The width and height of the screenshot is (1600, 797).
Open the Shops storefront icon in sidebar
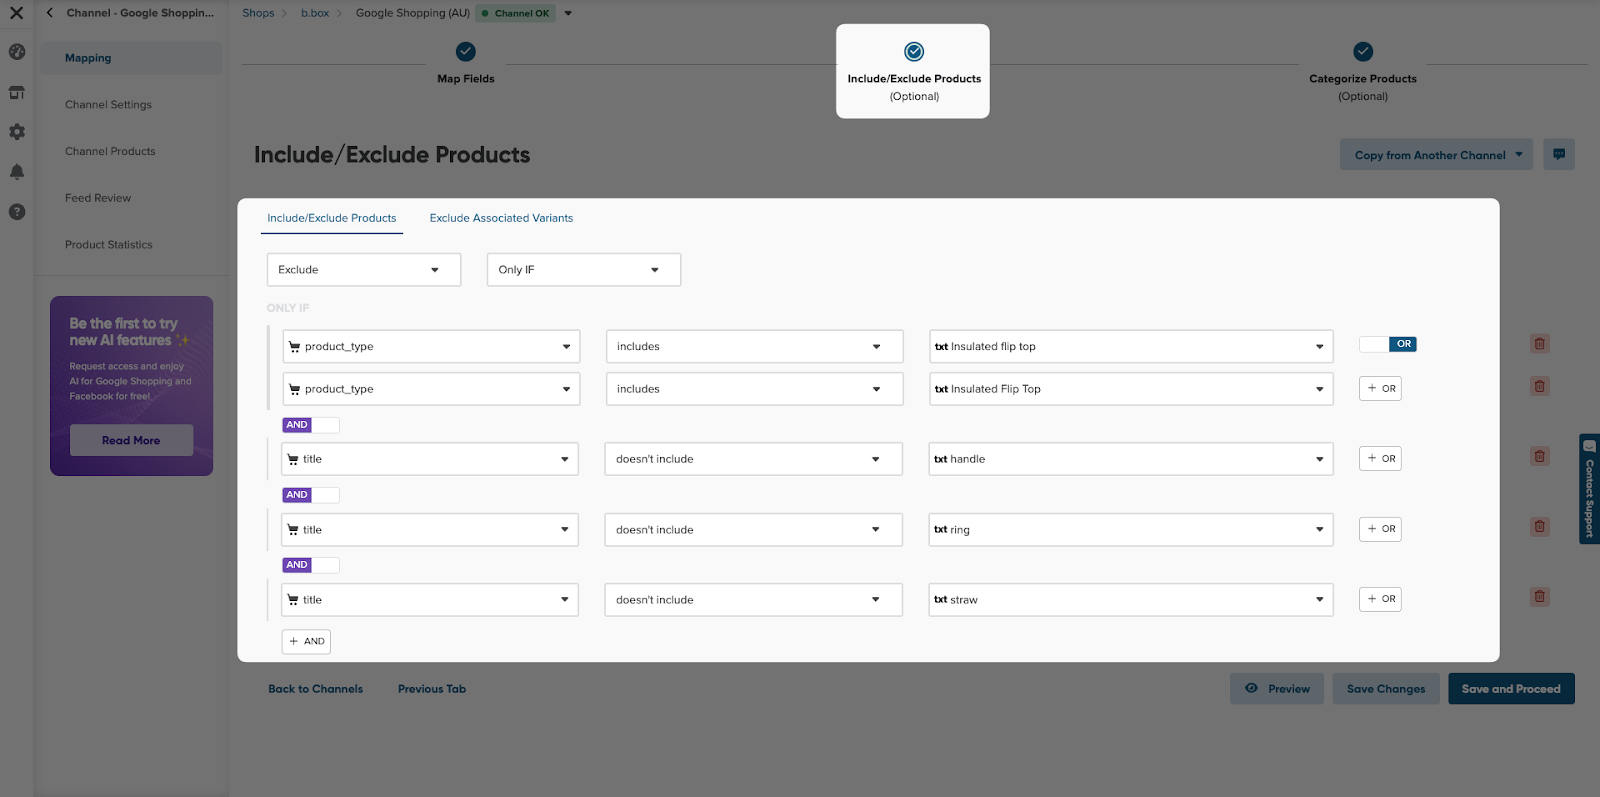click(17, 93)
